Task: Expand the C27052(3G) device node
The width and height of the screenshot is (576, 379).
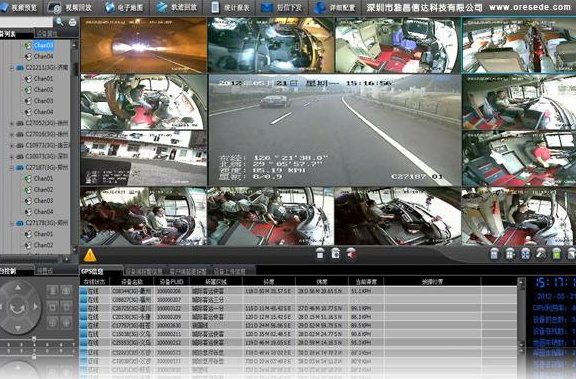Action: coord(12,124)
